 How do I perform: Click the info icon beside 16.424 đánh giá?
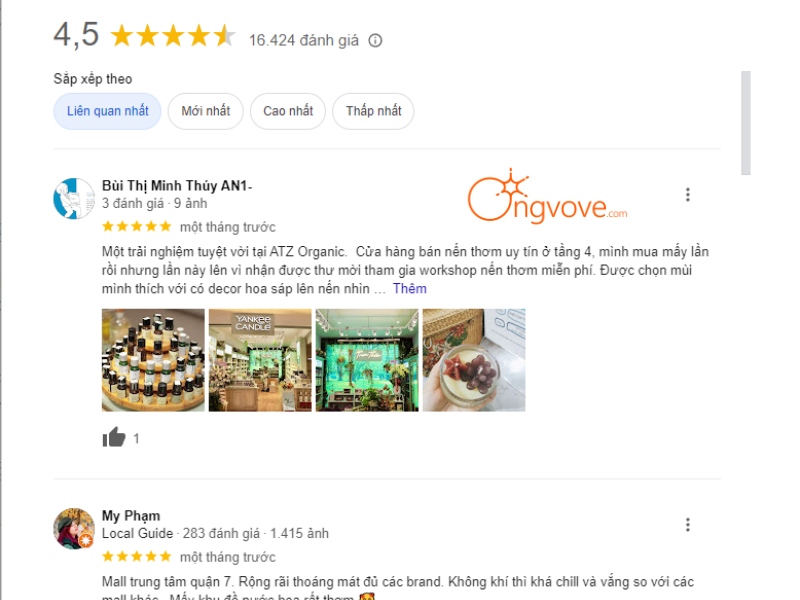[x=375, y=40]
